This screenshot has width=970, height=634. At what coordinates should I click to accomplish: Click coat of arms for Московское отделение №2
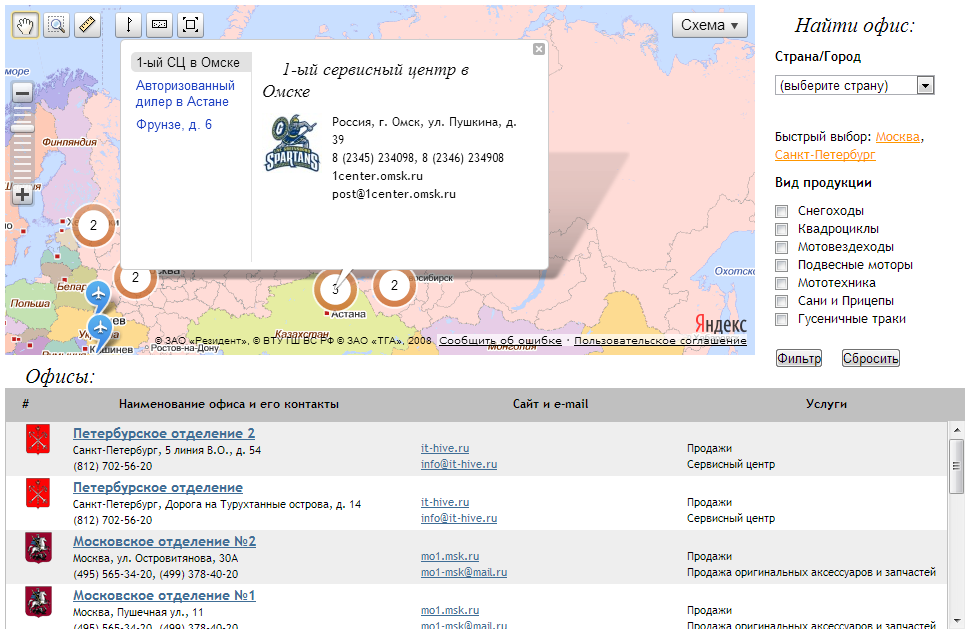tap(38, 548)
